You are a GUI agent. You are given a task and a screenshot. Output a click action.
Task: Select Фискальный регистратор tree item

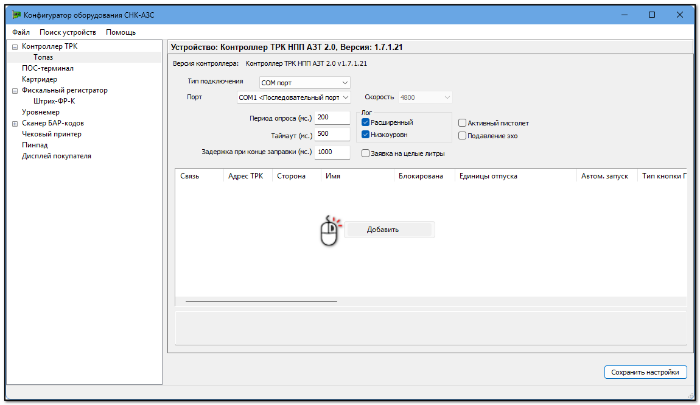click(x=64, y=90)
